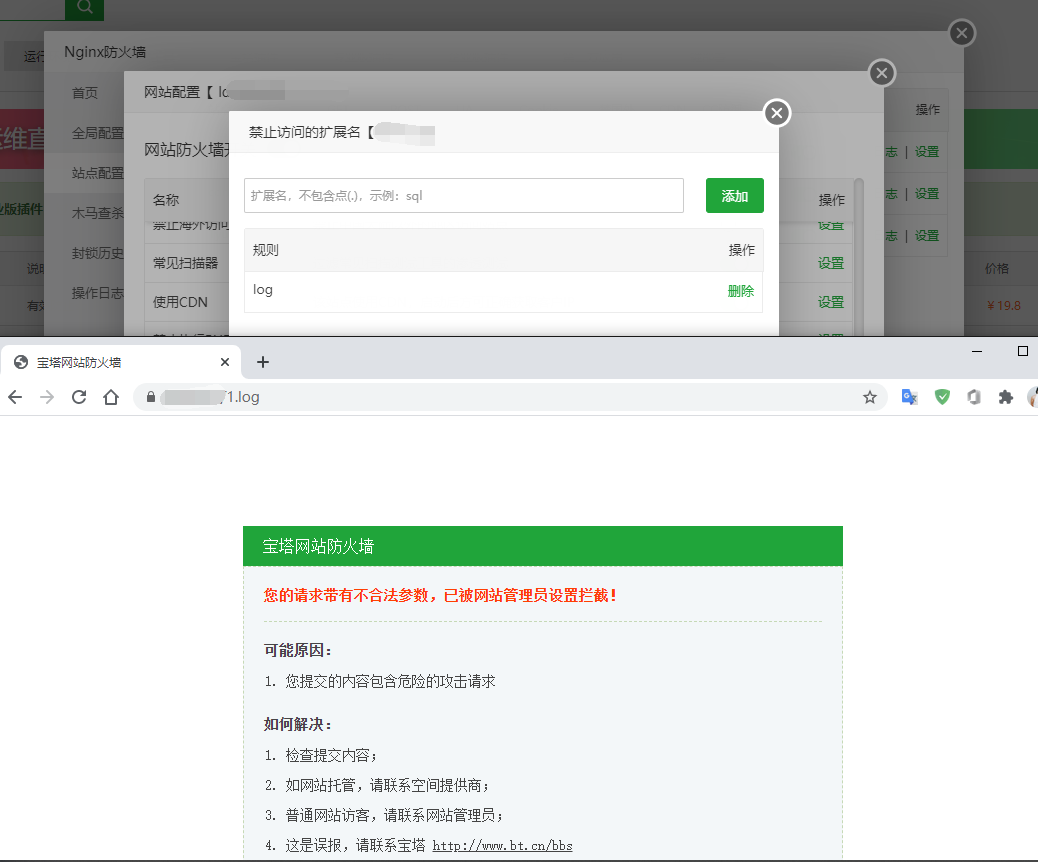
Task: Open the green shield extension
Action: point(942,397)
